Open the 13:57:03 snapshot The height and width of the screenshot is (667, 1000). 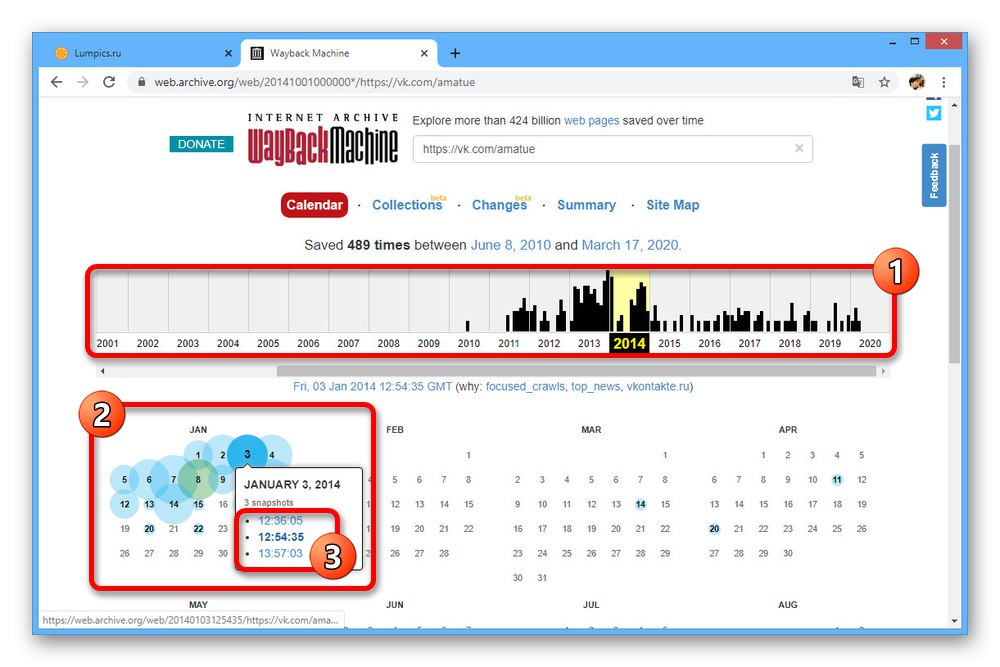281,553
